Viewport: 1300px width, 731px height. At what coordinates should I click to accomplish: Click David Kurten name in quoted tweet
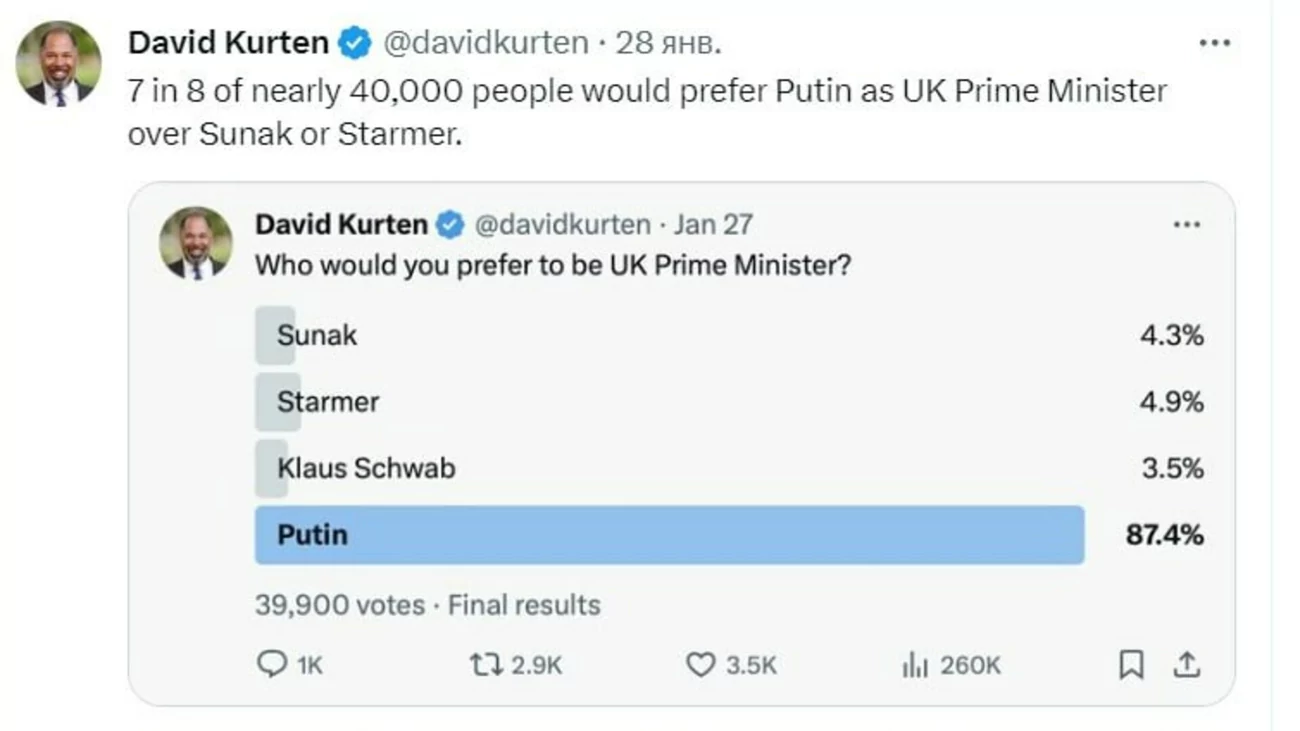click(x=341, y=225)
